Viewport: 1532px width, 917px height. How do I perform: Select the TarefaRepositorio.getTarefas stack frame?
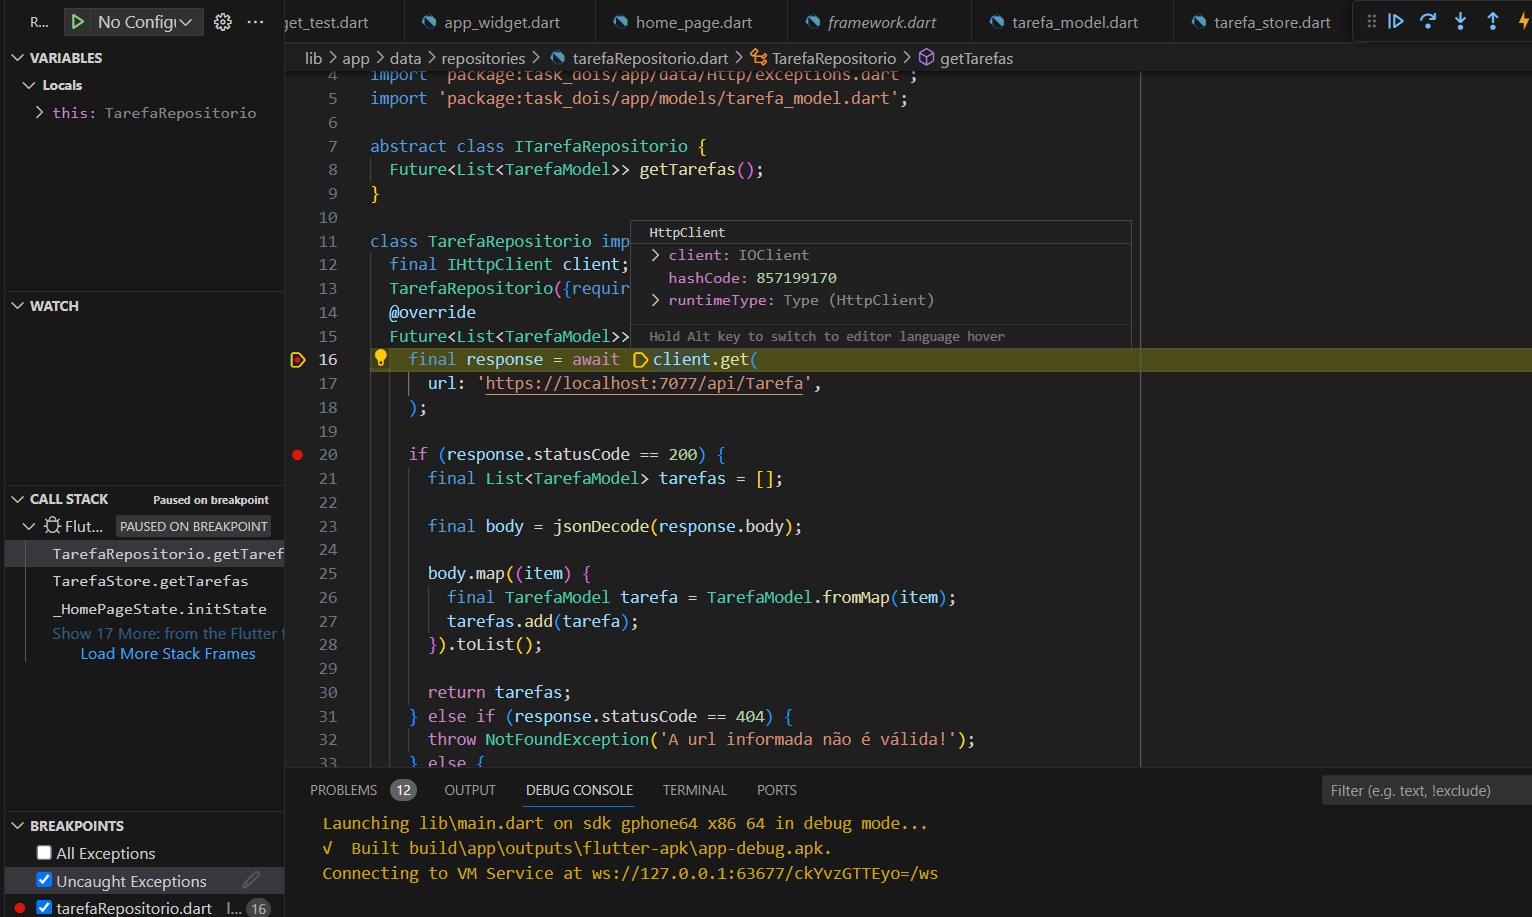tap(145, 553)
